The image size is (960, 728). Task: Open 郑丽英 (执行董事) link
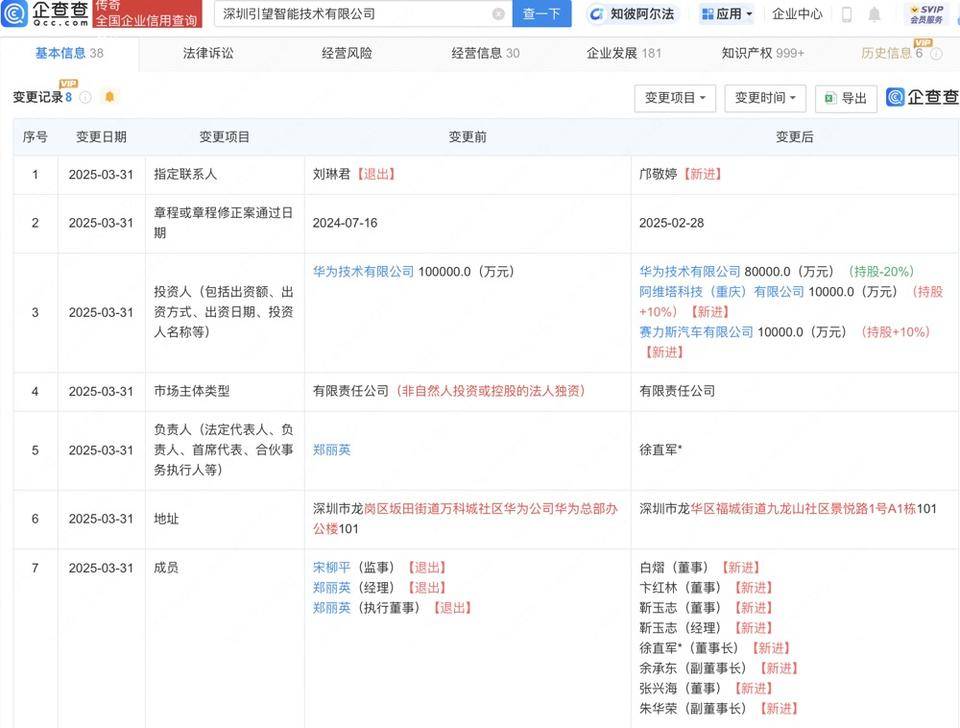(x=331, y=608)
